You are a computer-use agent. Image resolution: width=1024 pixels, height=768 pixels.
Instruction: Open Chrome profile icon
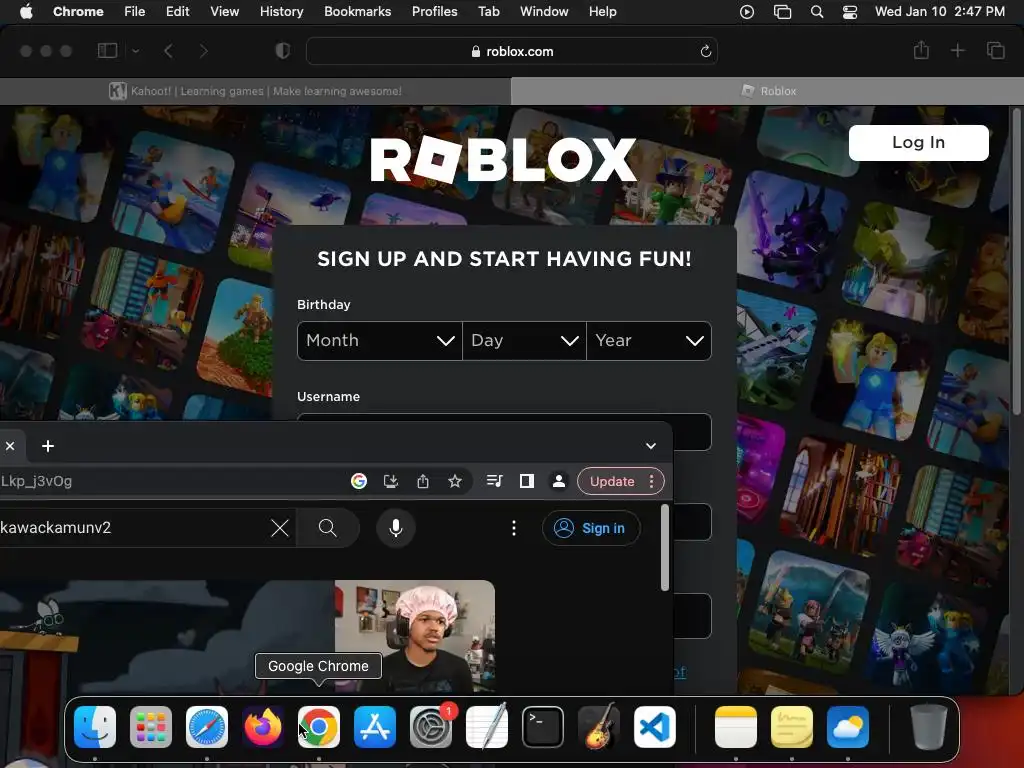tap(558, 481)
